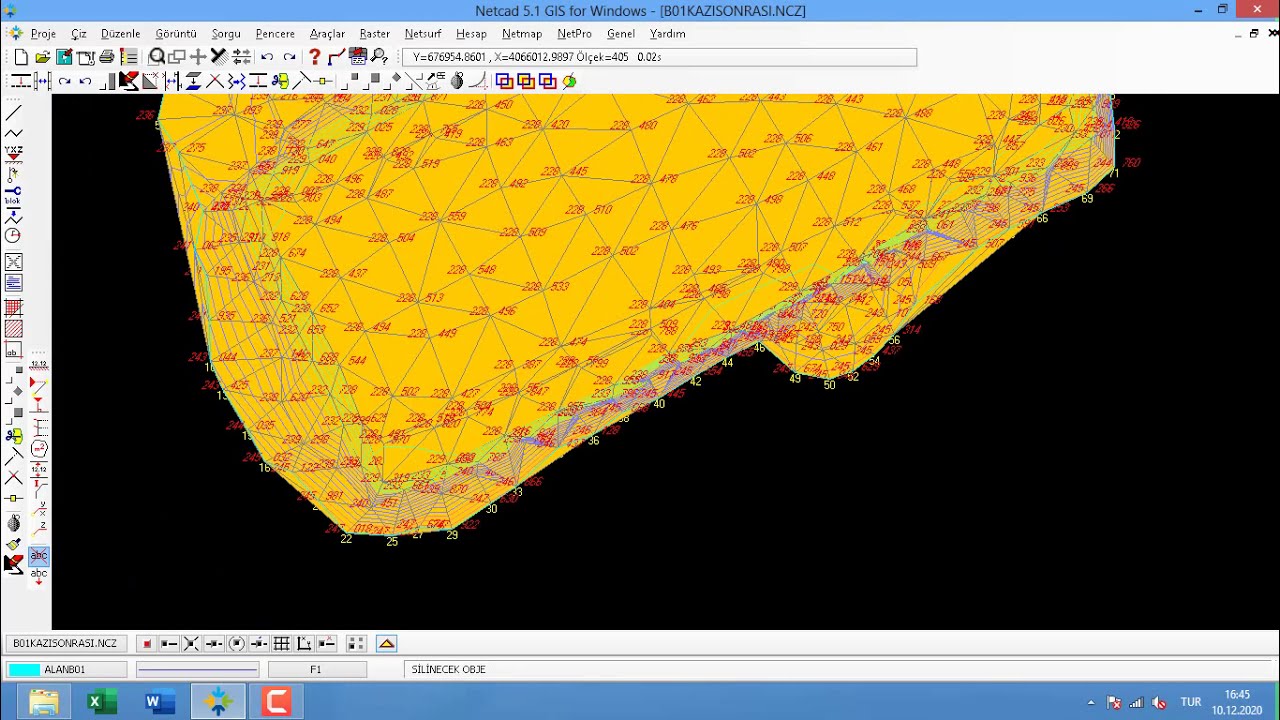The image size is (1280, 720).
Task: Click the cyan layer color swatch
Action: tap(24, 670)
